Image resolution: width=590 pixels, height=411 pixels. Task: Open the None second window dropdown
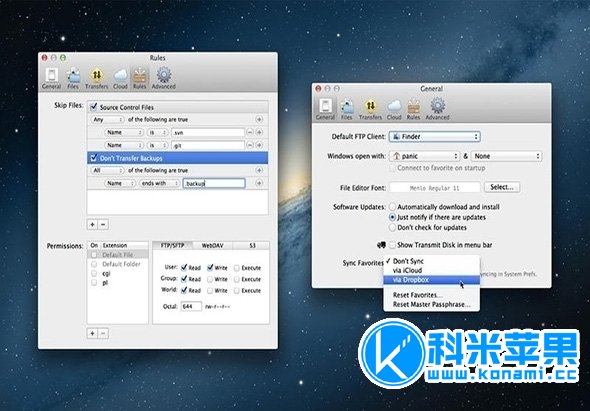506,156
